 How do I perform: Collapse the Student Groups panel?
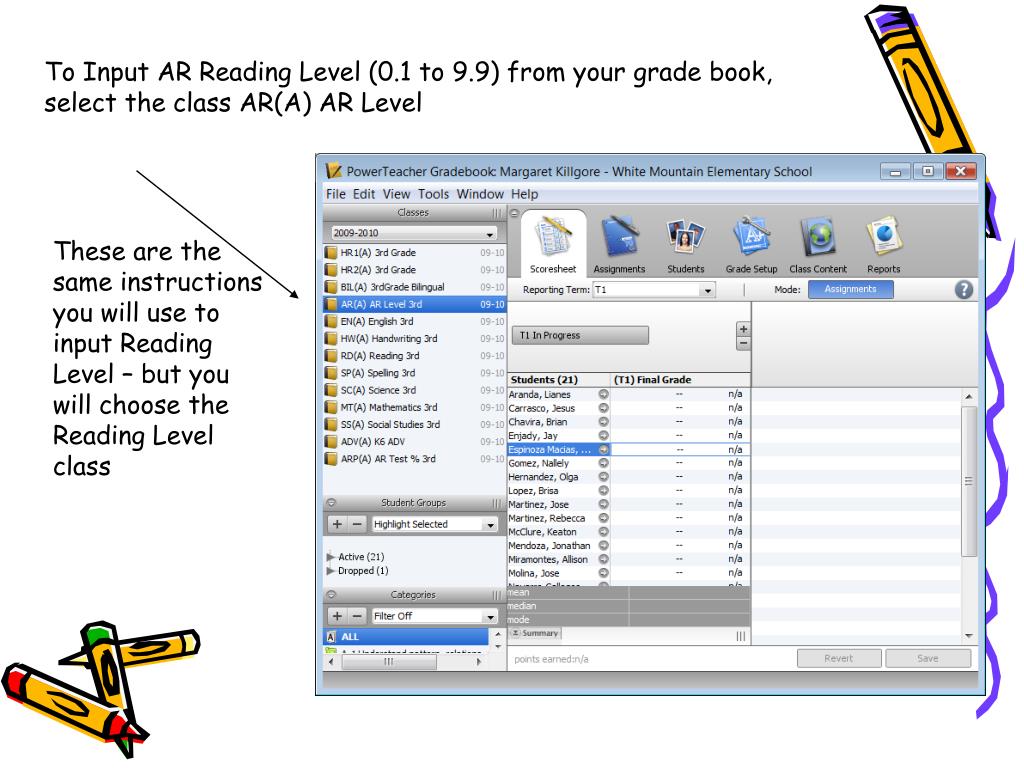(331, 503)
